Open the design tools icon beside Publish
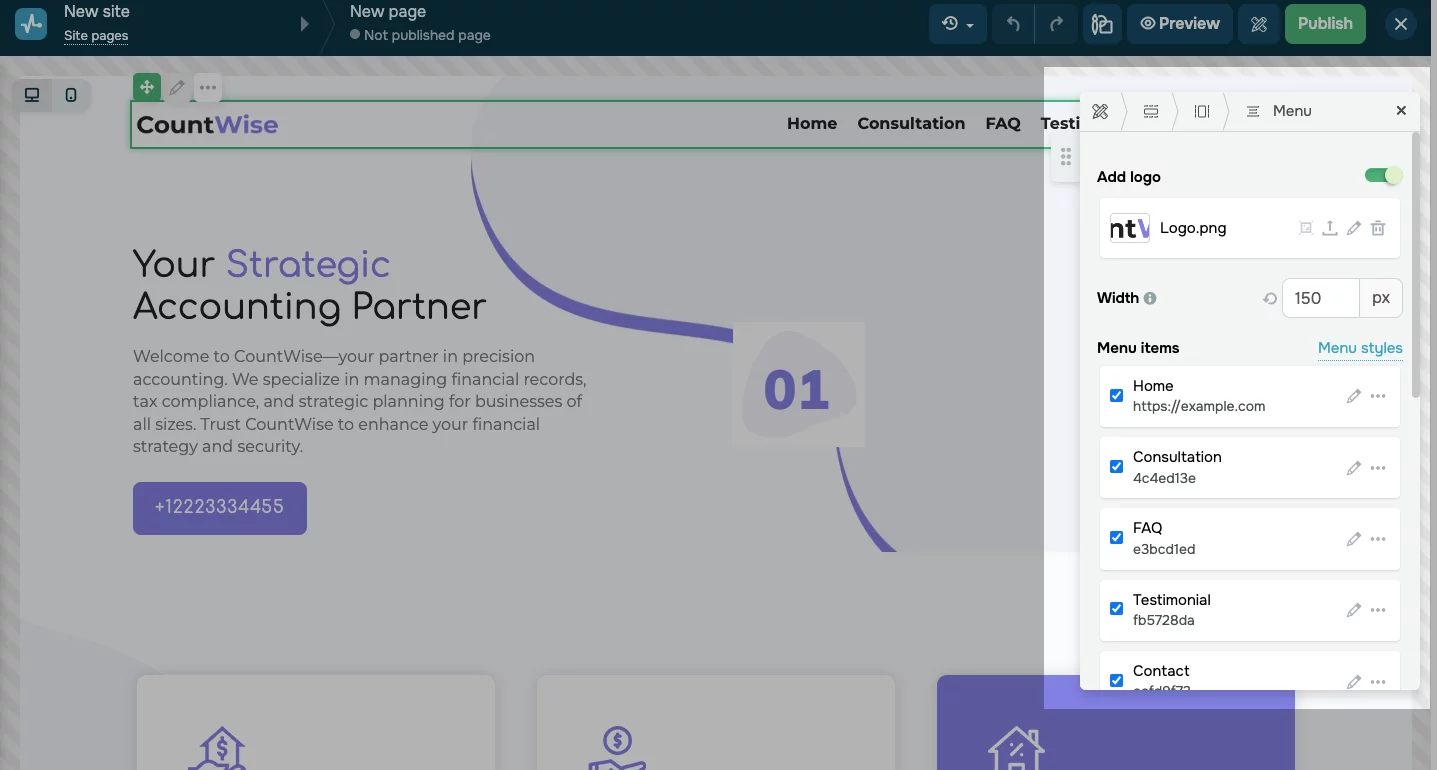The height and width of the screenshot is (770, 1437). tap(1259, 24)
